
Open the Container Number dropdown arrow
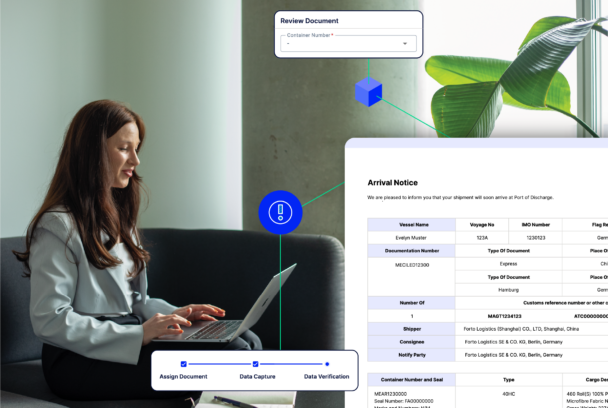click(x=405, y=43)
